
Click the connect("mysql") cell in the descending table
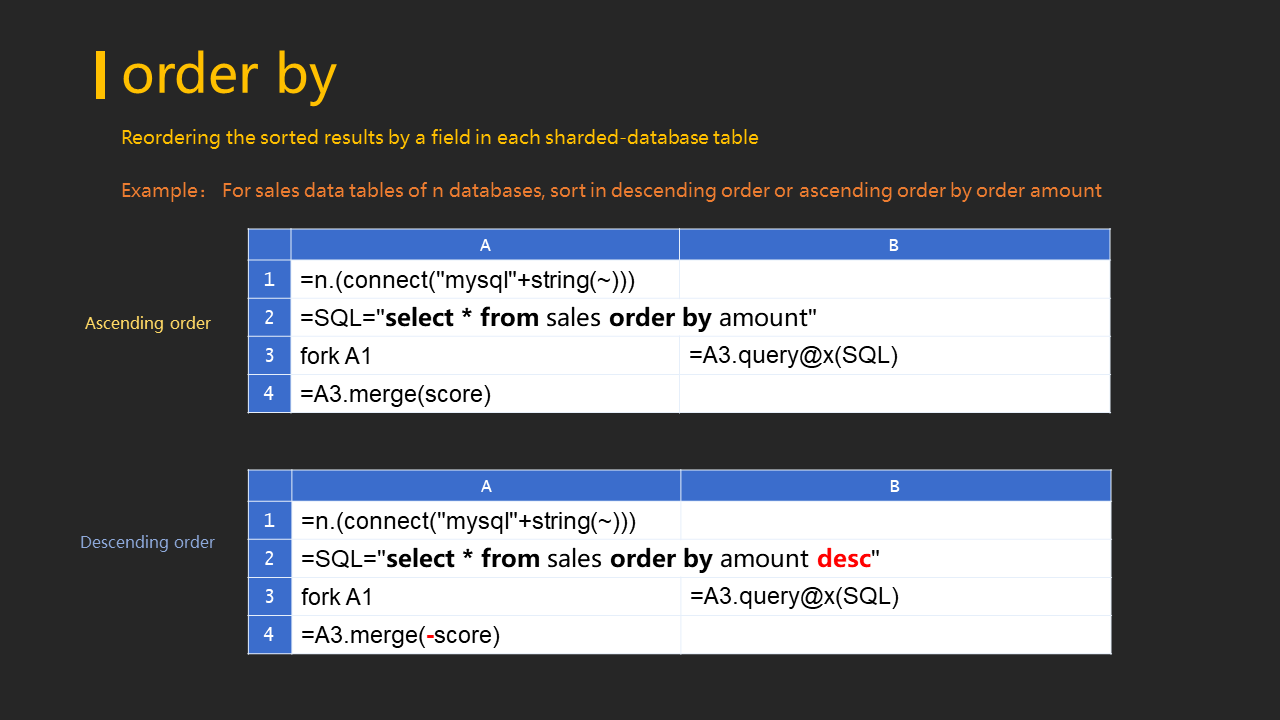[x=486, y=521]
